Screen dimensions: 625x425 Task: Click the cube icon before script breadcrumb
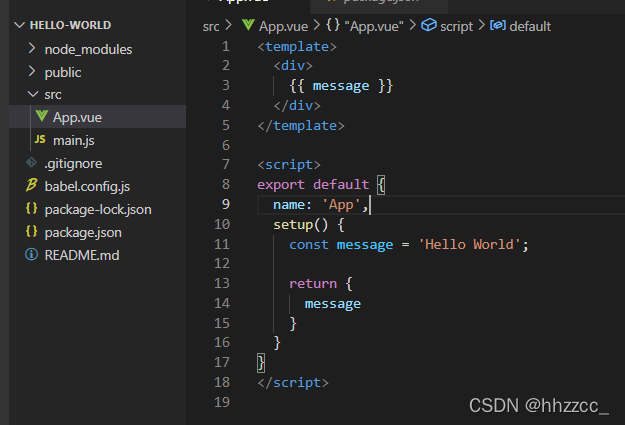tap(429, 25)
